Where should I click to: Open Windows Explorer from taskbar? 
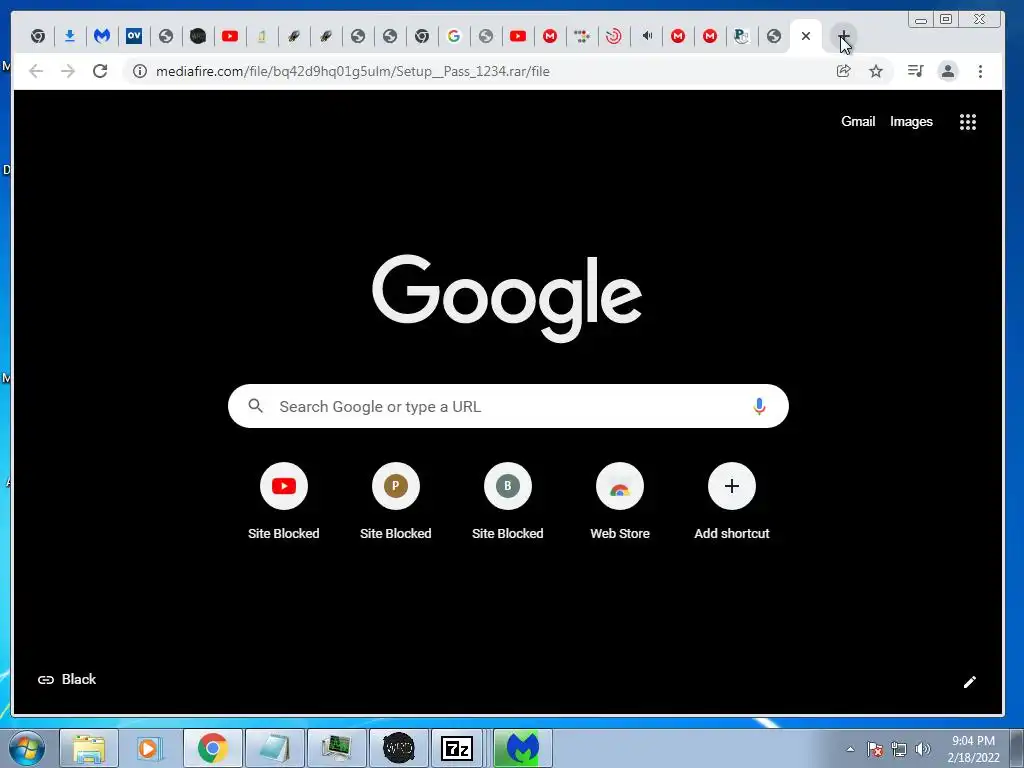pos(89,748)
